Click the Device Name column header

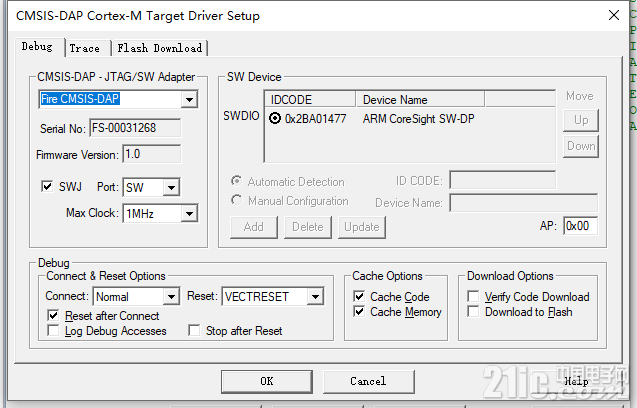pos(420,99)
